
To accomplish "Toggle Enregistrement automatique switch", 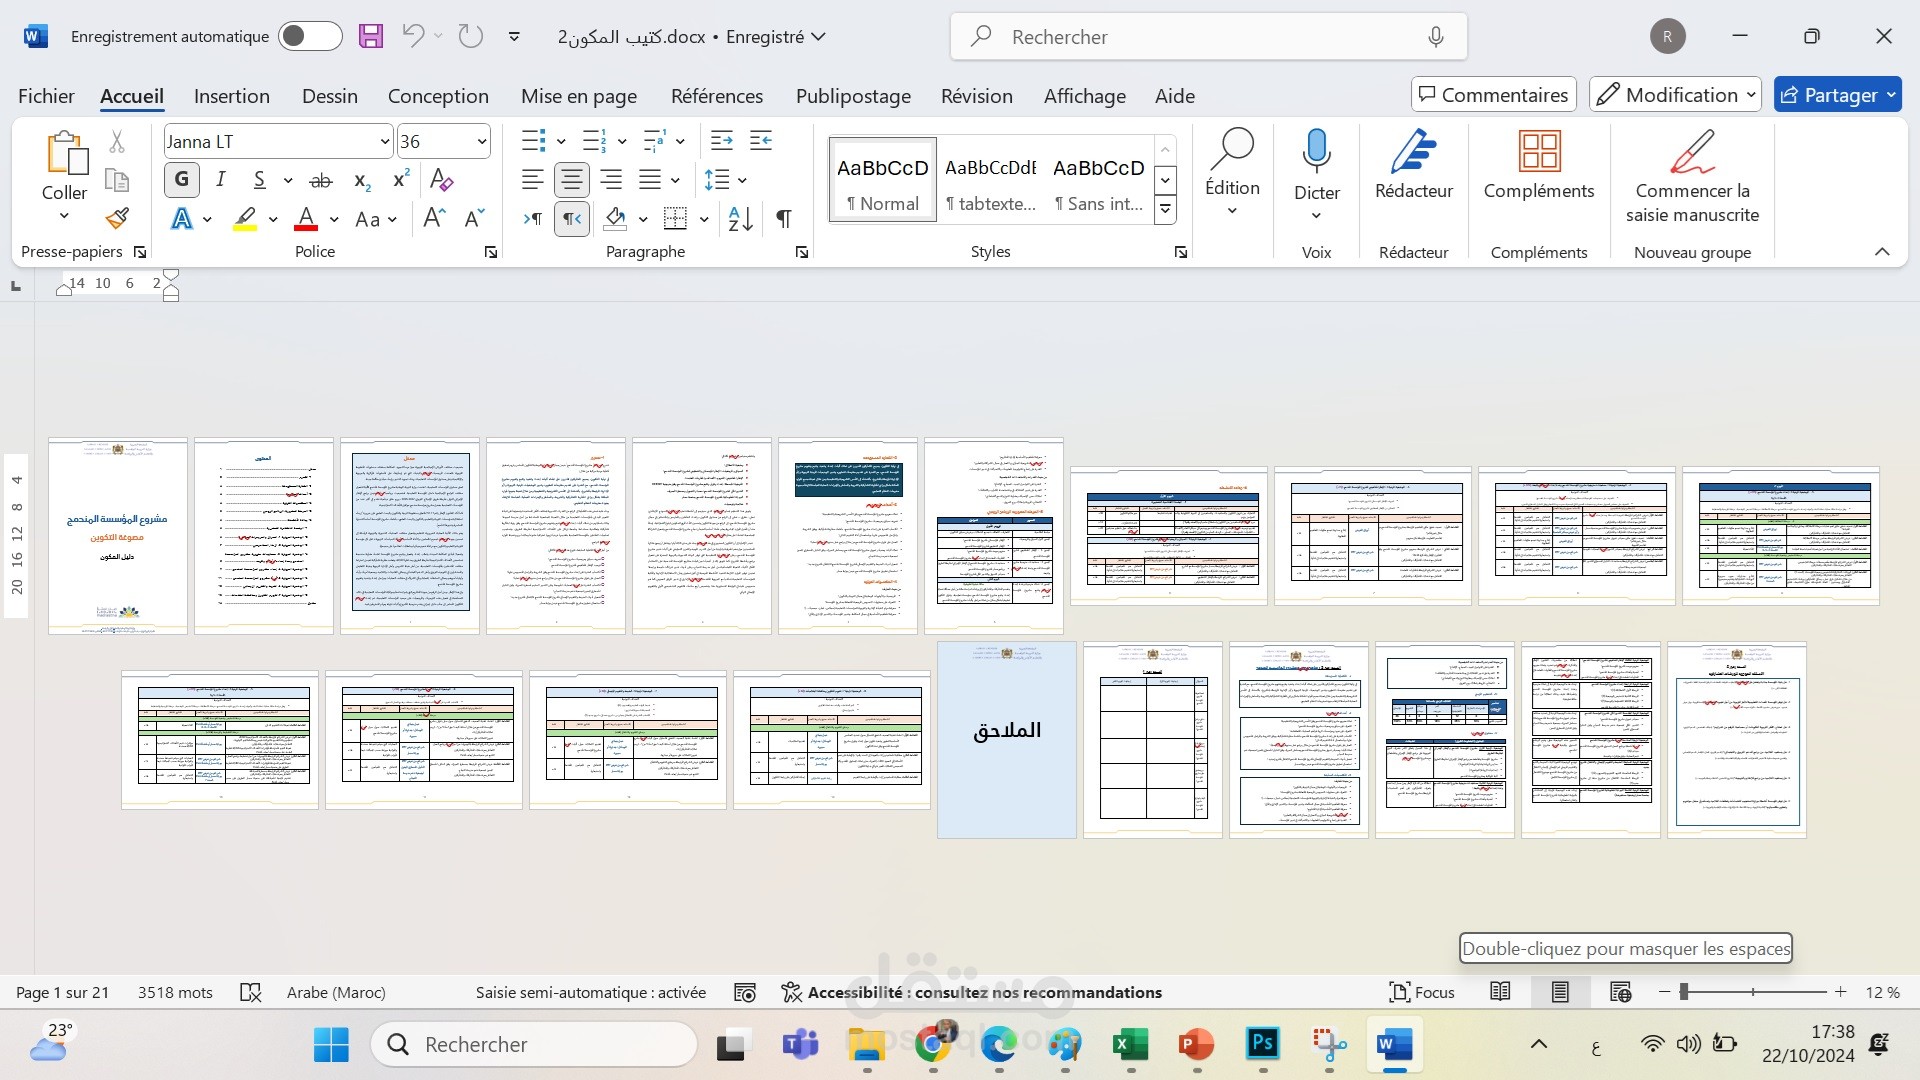I will click(x=309, y=37).
